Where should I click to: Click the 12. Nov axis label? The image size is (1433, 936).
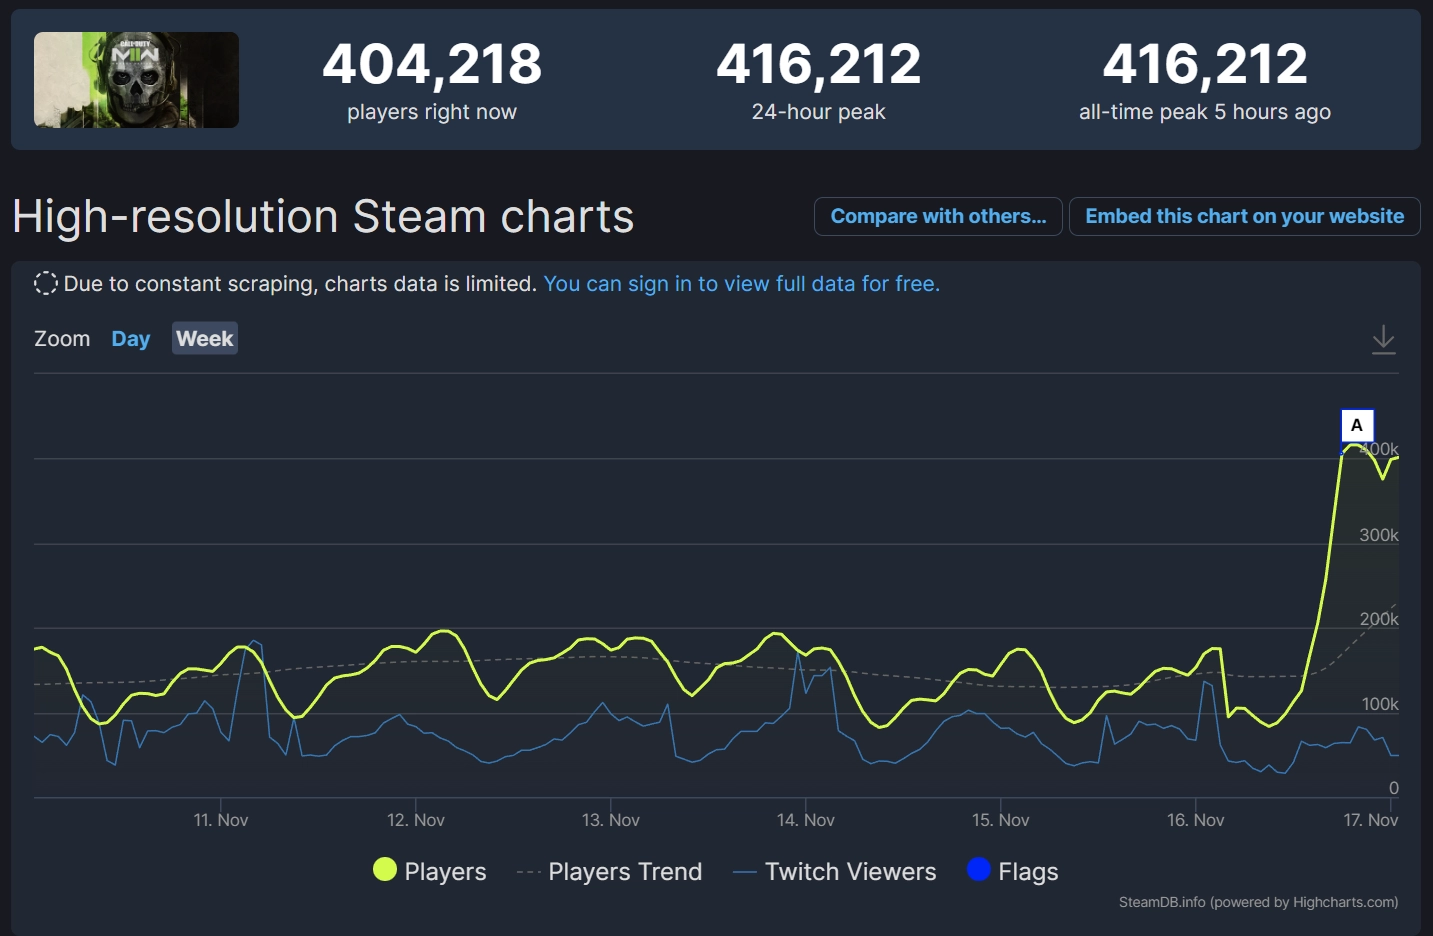416,820
